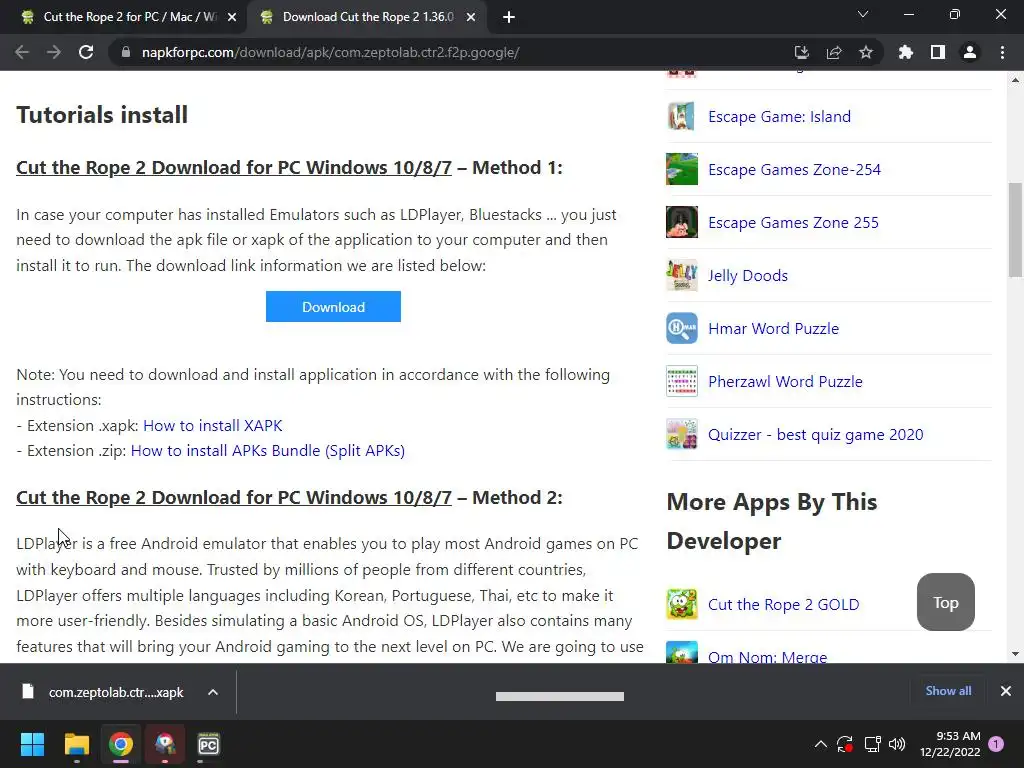Open a new browser tab
This screenshot has width=1024, height=768.
tap(509, 17)
